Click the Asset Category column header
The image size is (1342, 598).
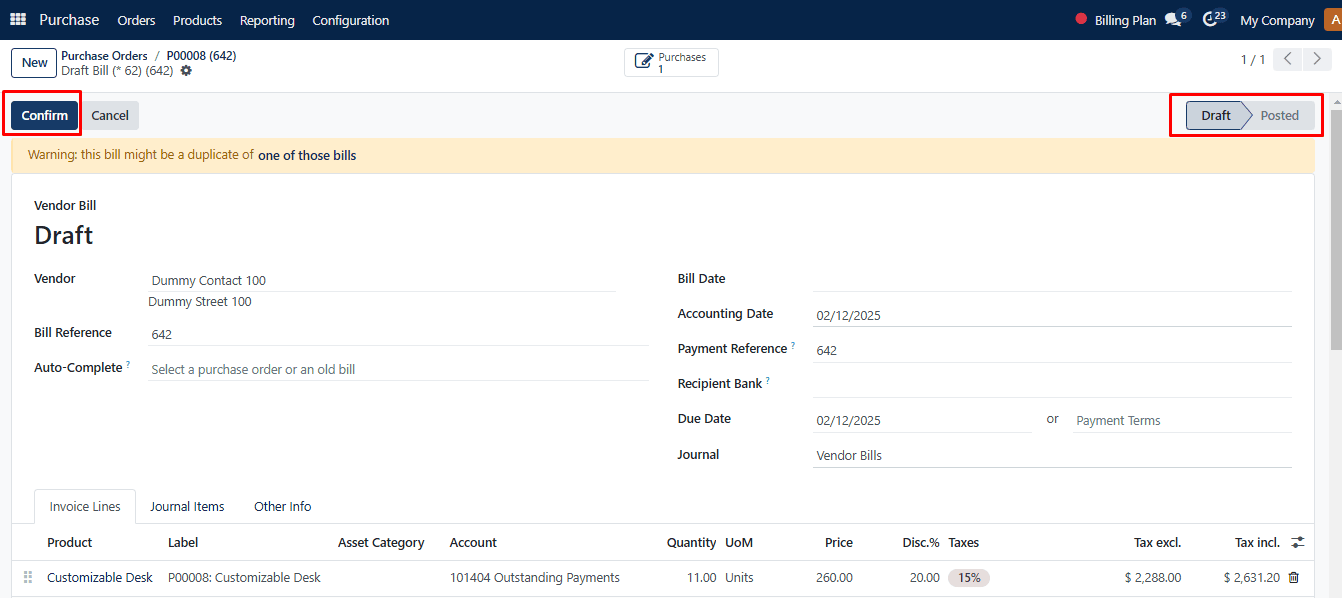(x=381, y=542)
